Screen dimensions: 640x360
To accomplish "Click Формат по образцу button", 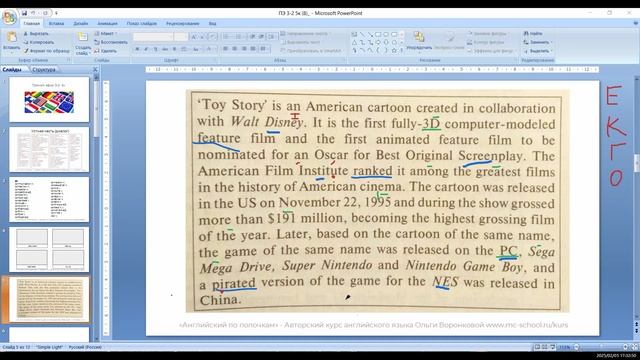I will (x=46, y=51).
